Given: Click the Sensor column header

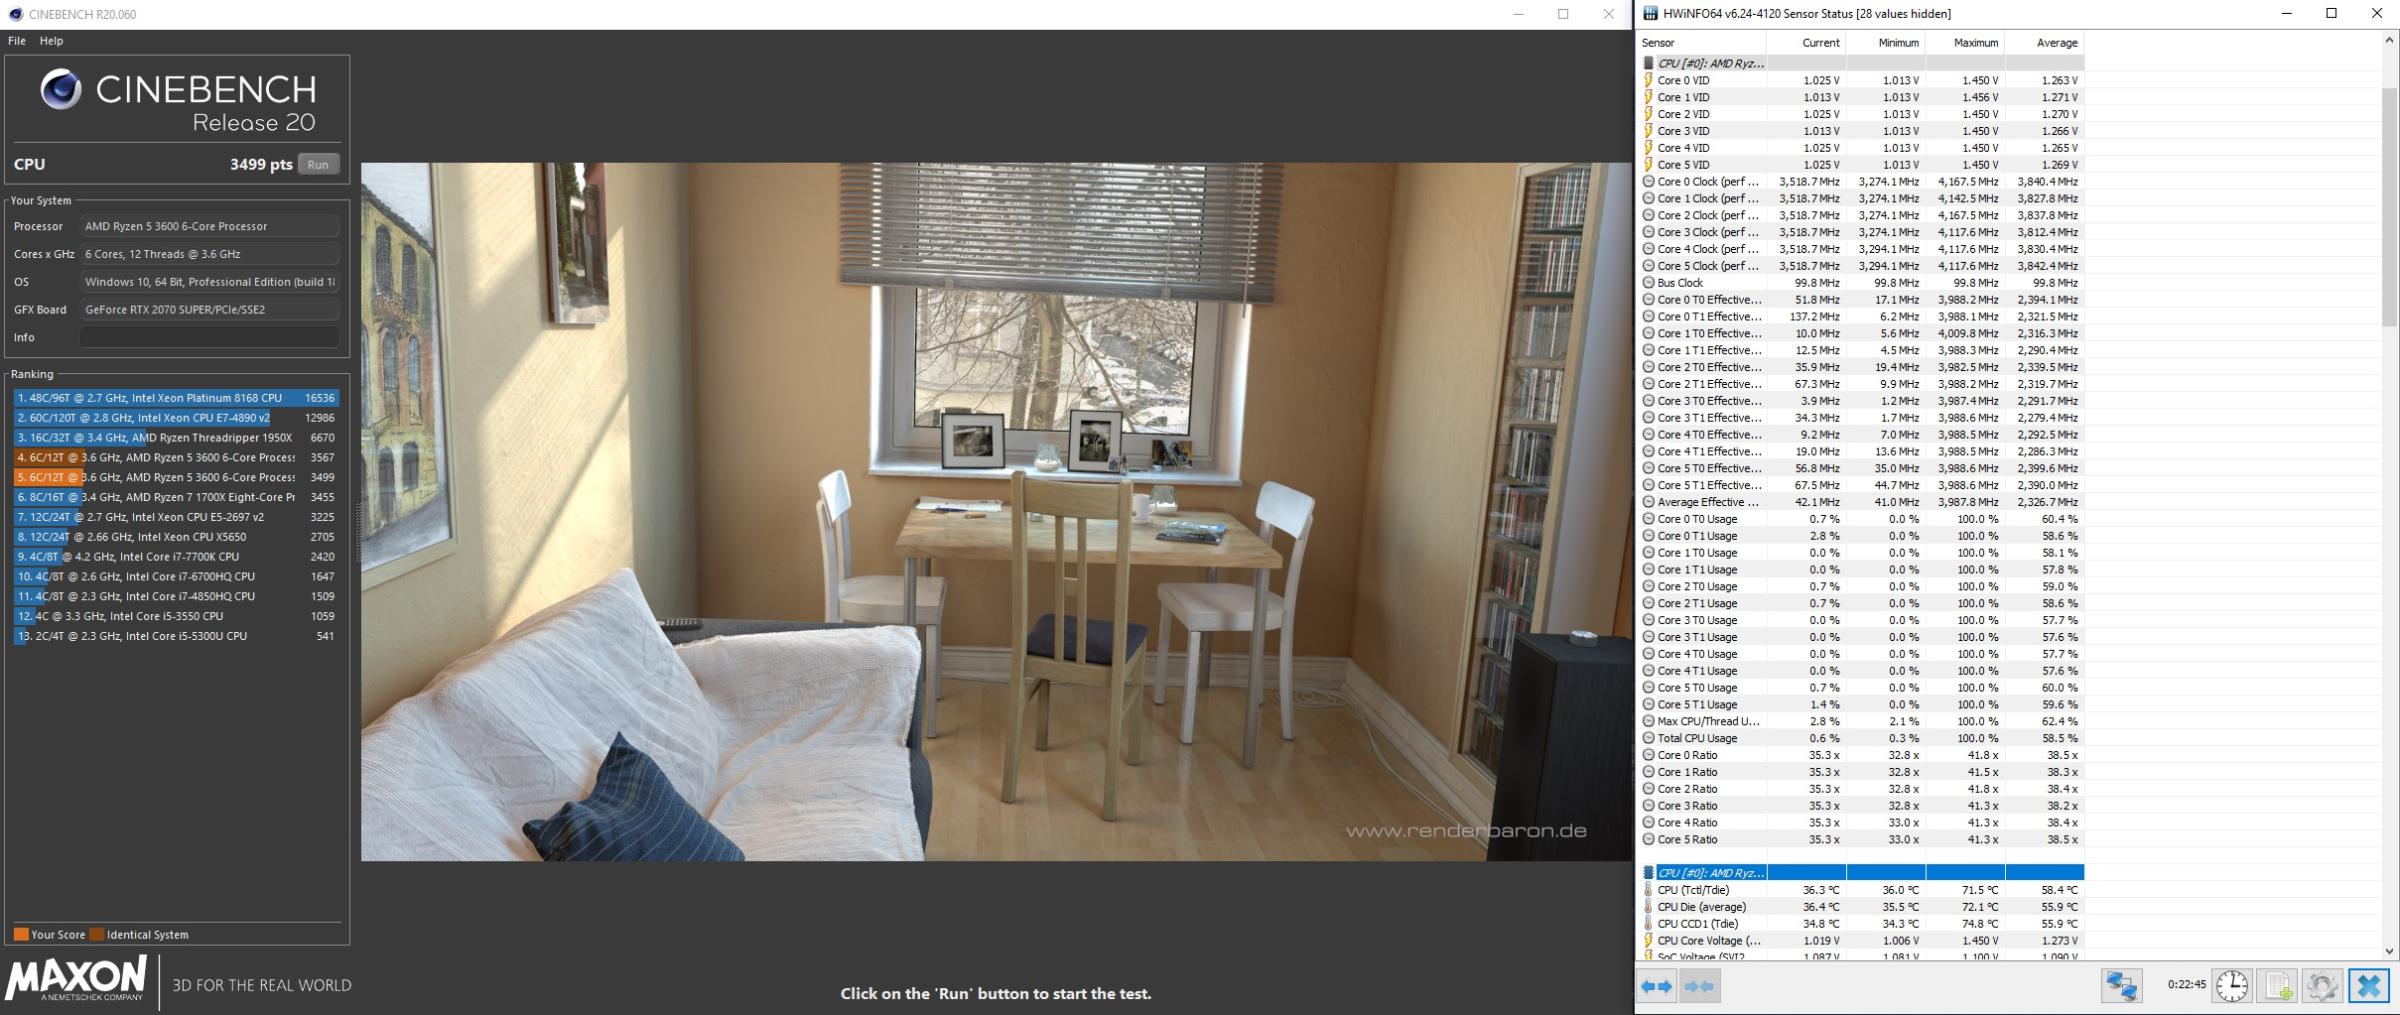Looking at the screenshot, I should point(1701,43).
